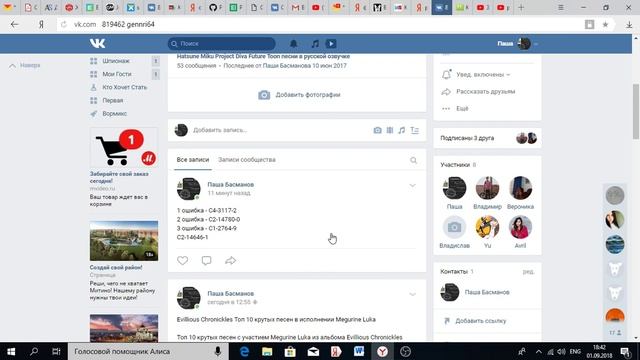Expand Ещё menu in right panel

462,109
